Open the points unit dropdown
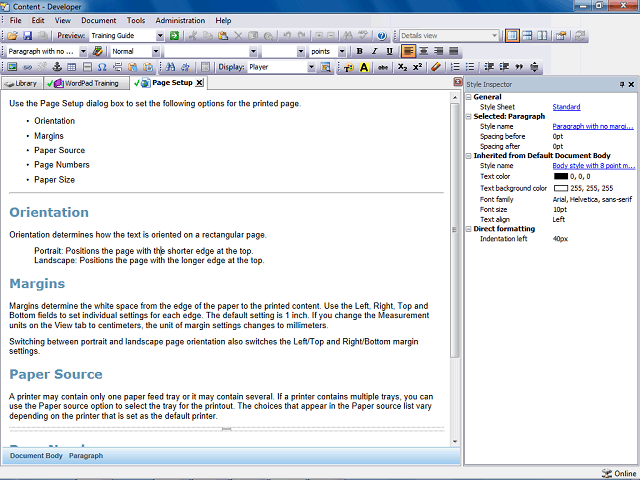640x480 pixels. 342,51
